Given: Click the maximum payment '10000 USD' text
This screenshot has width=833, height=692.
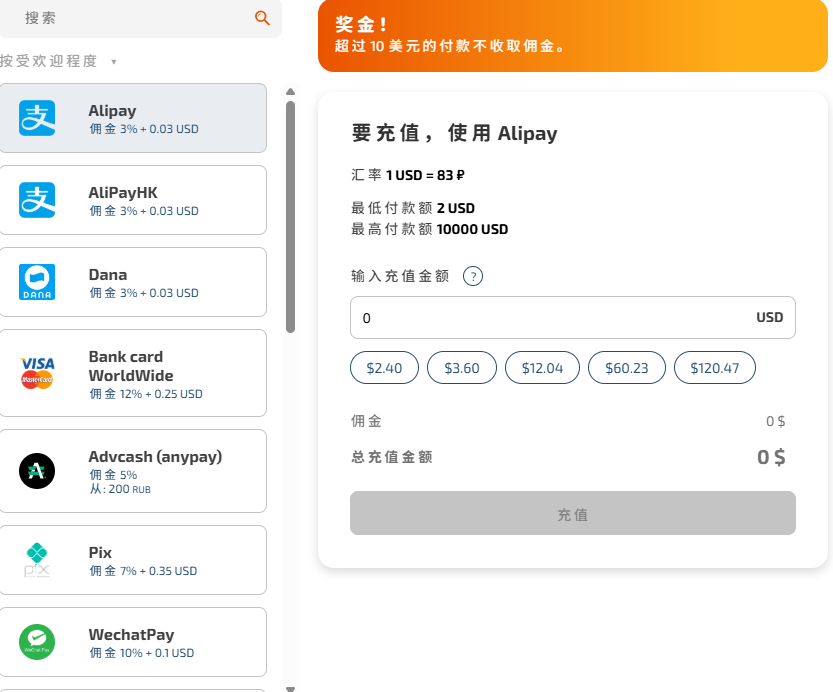Looking at the screenshot, I should [x=472, y=229].
